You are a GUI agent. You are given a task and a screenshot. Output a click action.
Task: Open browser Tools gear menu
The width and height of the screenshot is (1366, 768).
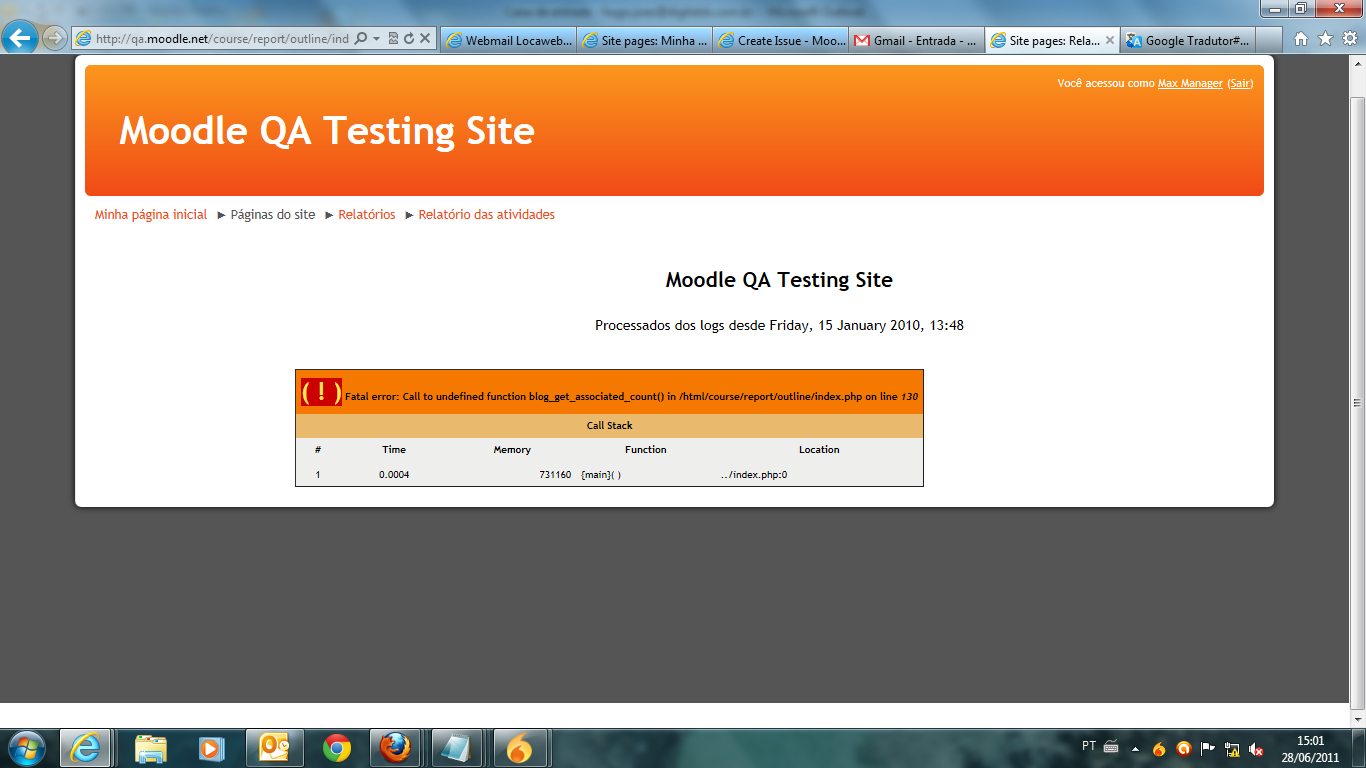tap(1349, 39)
